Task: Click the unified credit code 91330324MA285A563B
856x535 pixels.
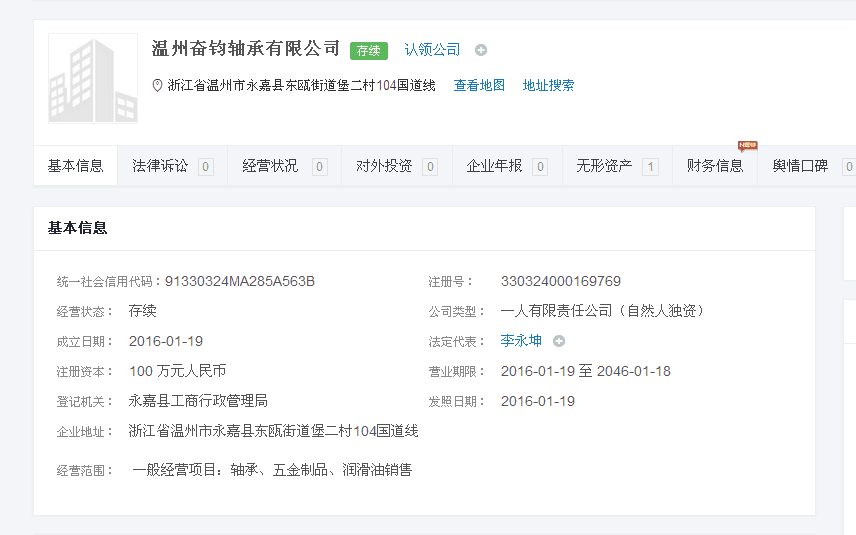Action: (240, 281)
